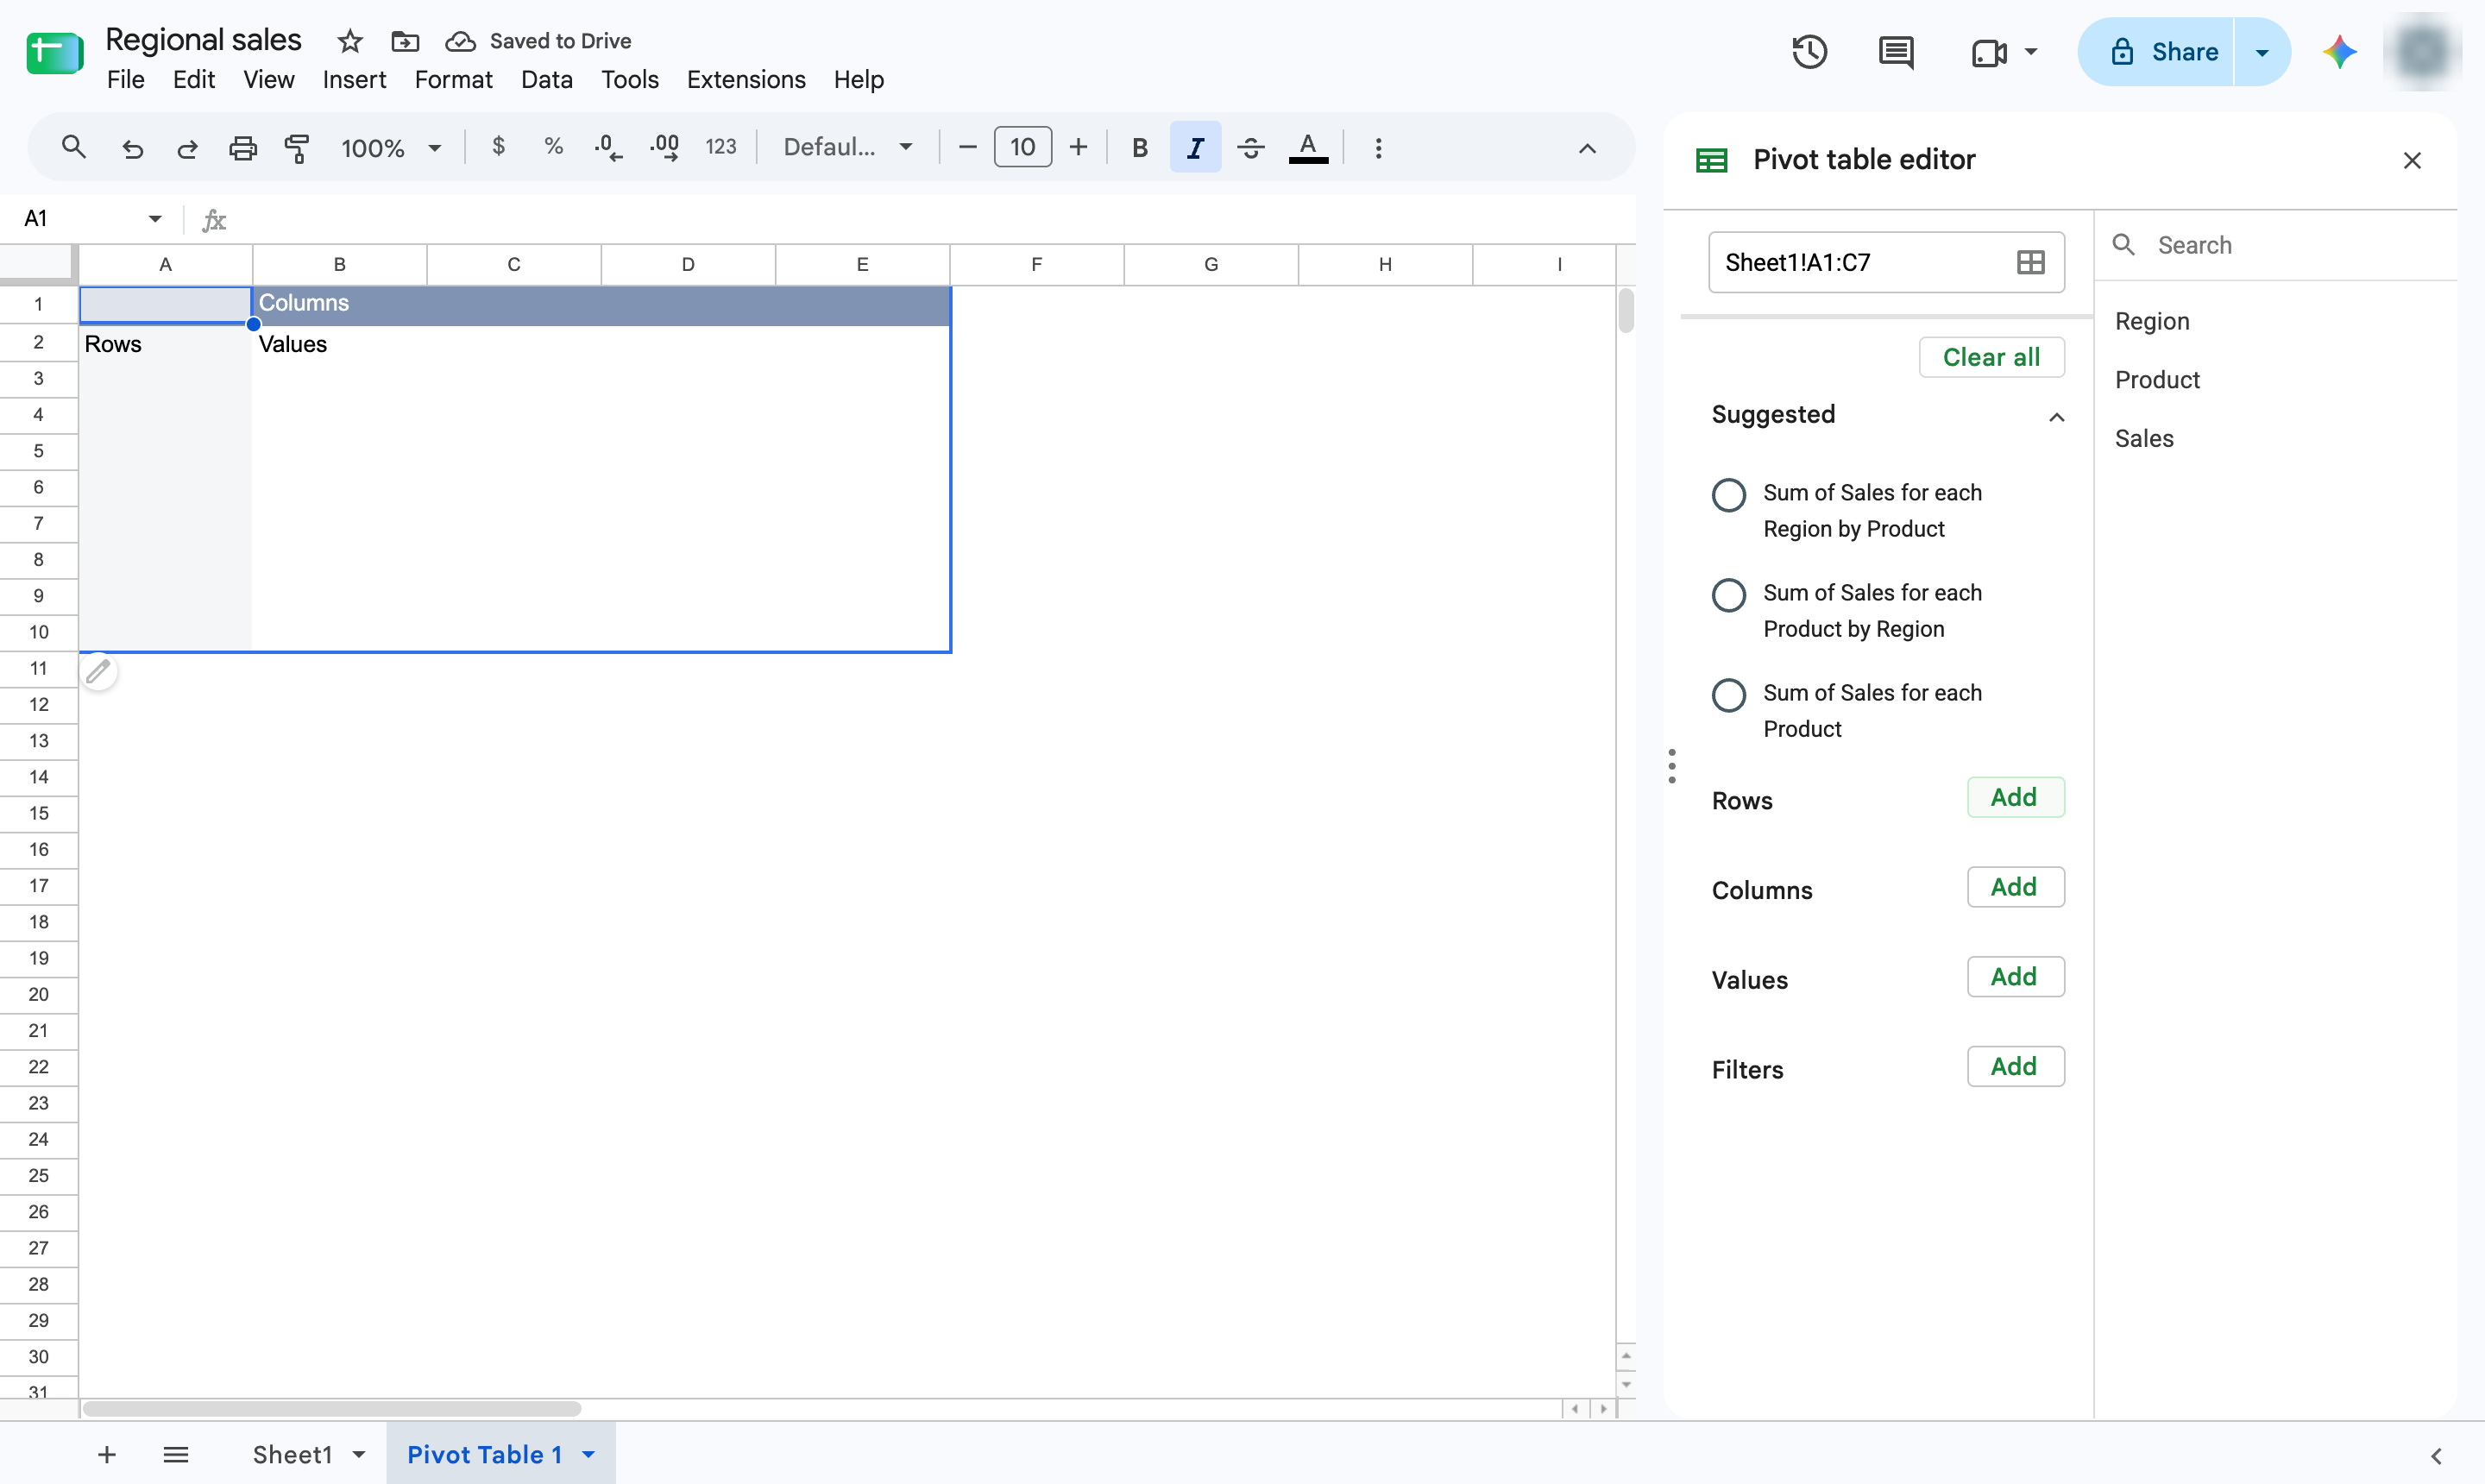Click Decrease decimal places icon
Screen dimensions: 2485x1484
tap(608, 148)
